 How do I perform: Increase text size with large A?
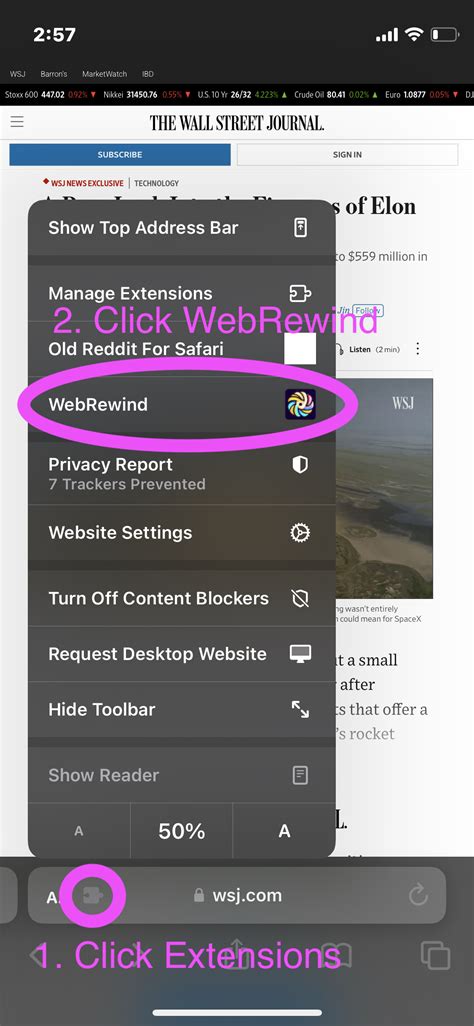pyautogui.click(x=284, y=831)
